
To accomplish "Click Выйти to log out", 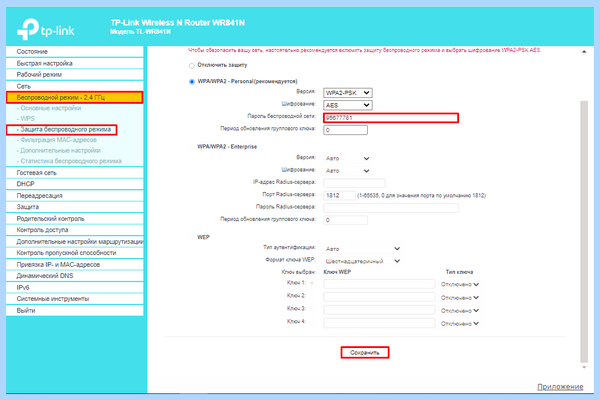I will 75,310.
